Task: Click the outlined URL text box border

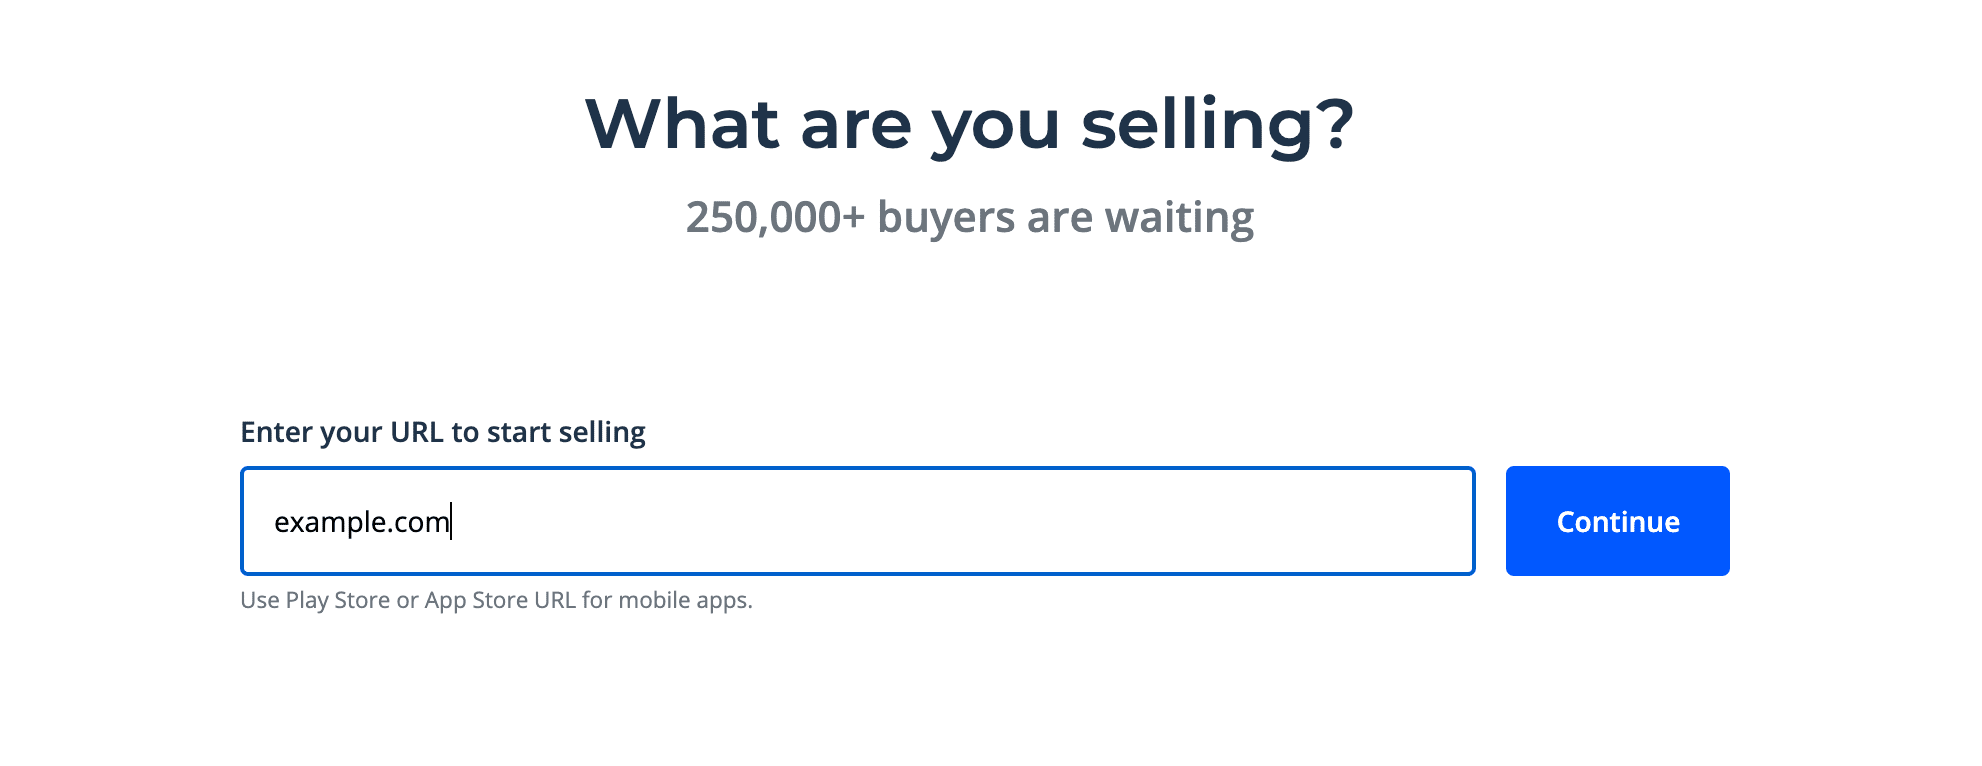Action: coord(857,470)
